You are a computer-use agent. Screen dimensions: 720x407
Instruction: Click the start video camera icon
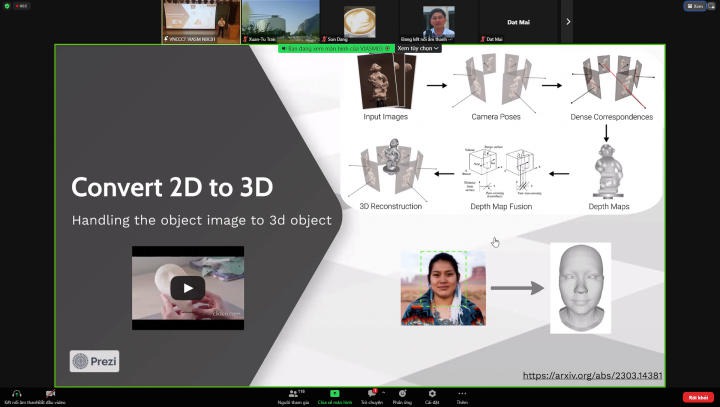pos(51,394)
